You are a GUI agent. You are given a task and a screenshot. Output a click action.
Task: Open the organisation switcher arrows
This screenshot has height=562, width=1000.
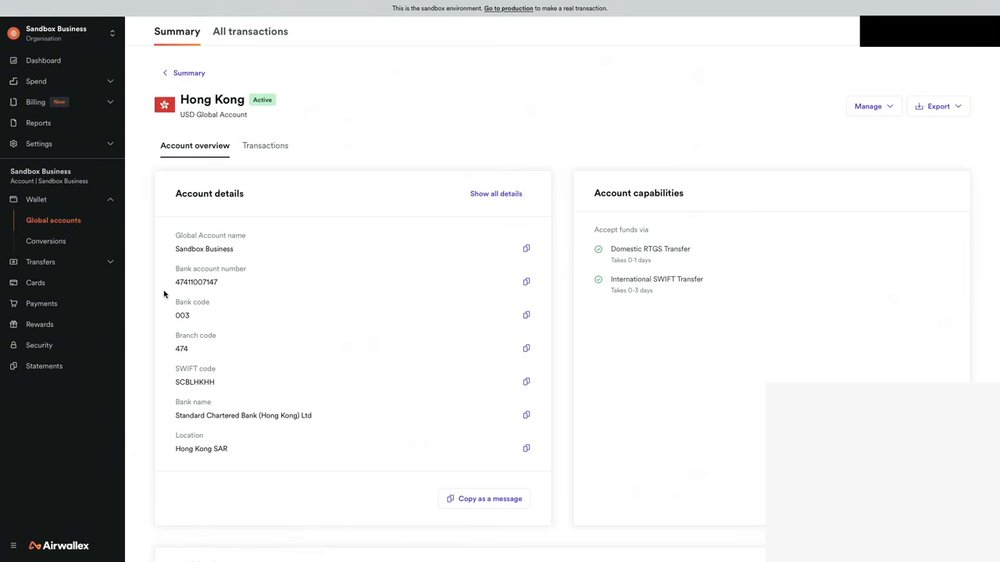pos(112,33)
